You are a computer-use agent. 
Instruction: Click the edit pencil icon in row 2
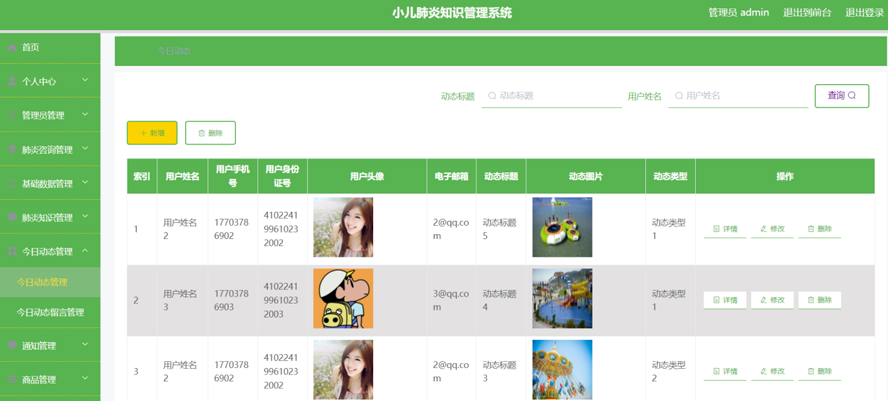point(763,300)
